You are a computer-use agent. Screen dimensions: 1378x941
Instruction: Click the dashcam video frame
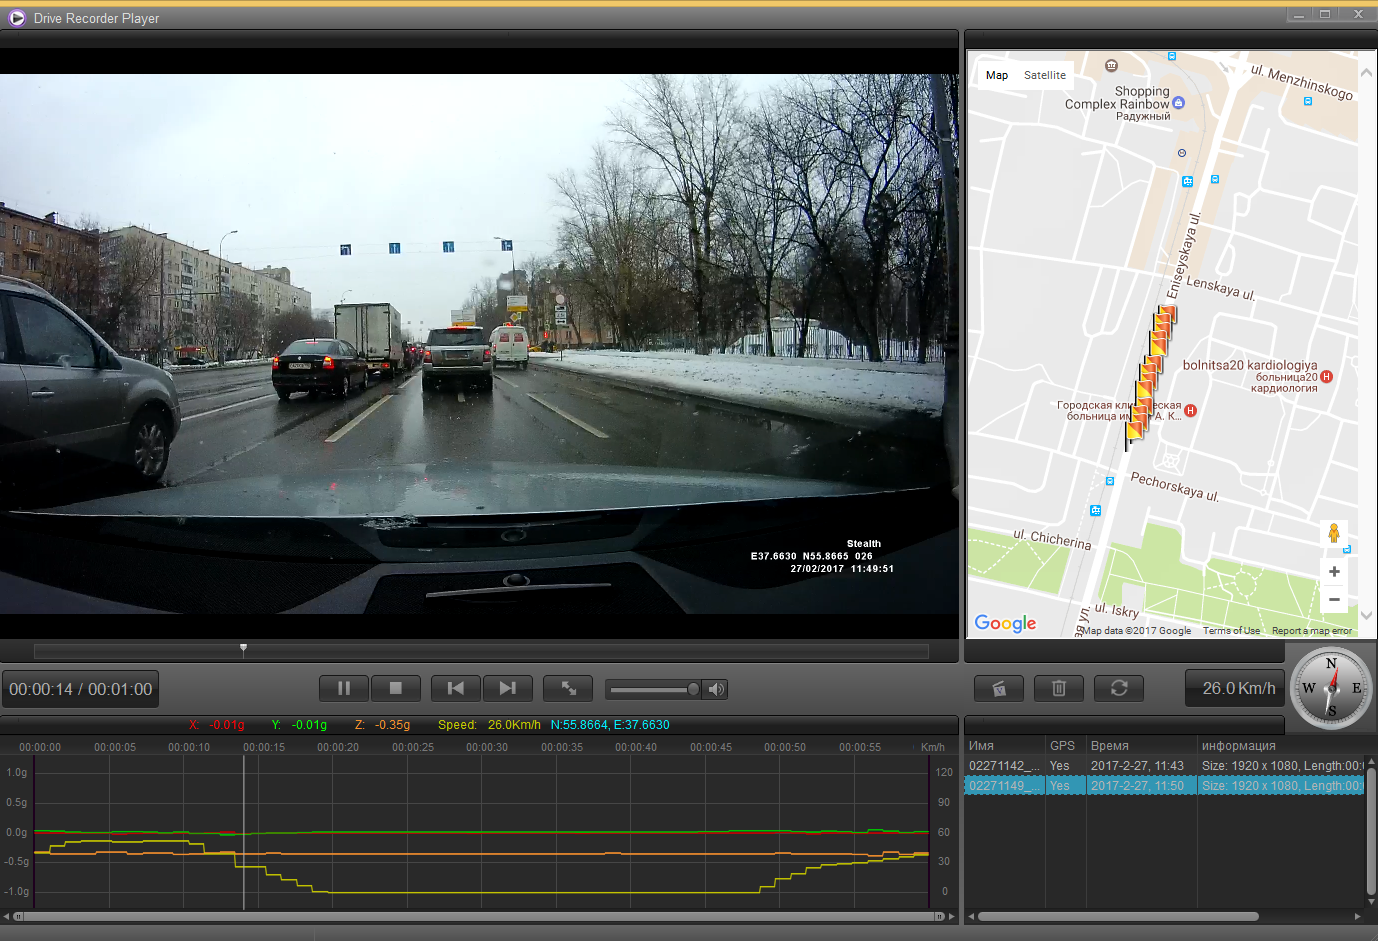[x=479, y=343]
